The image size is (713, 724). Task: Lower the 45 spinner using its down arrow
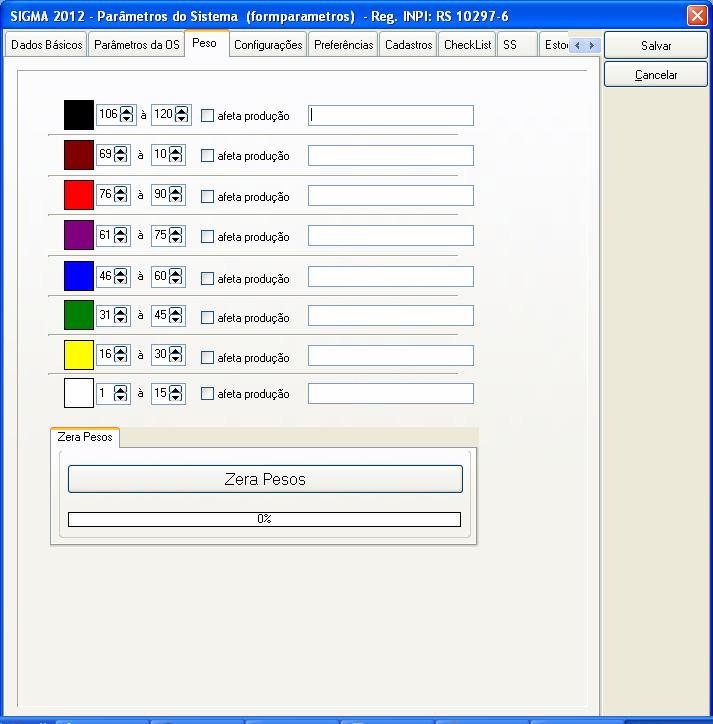175,319
